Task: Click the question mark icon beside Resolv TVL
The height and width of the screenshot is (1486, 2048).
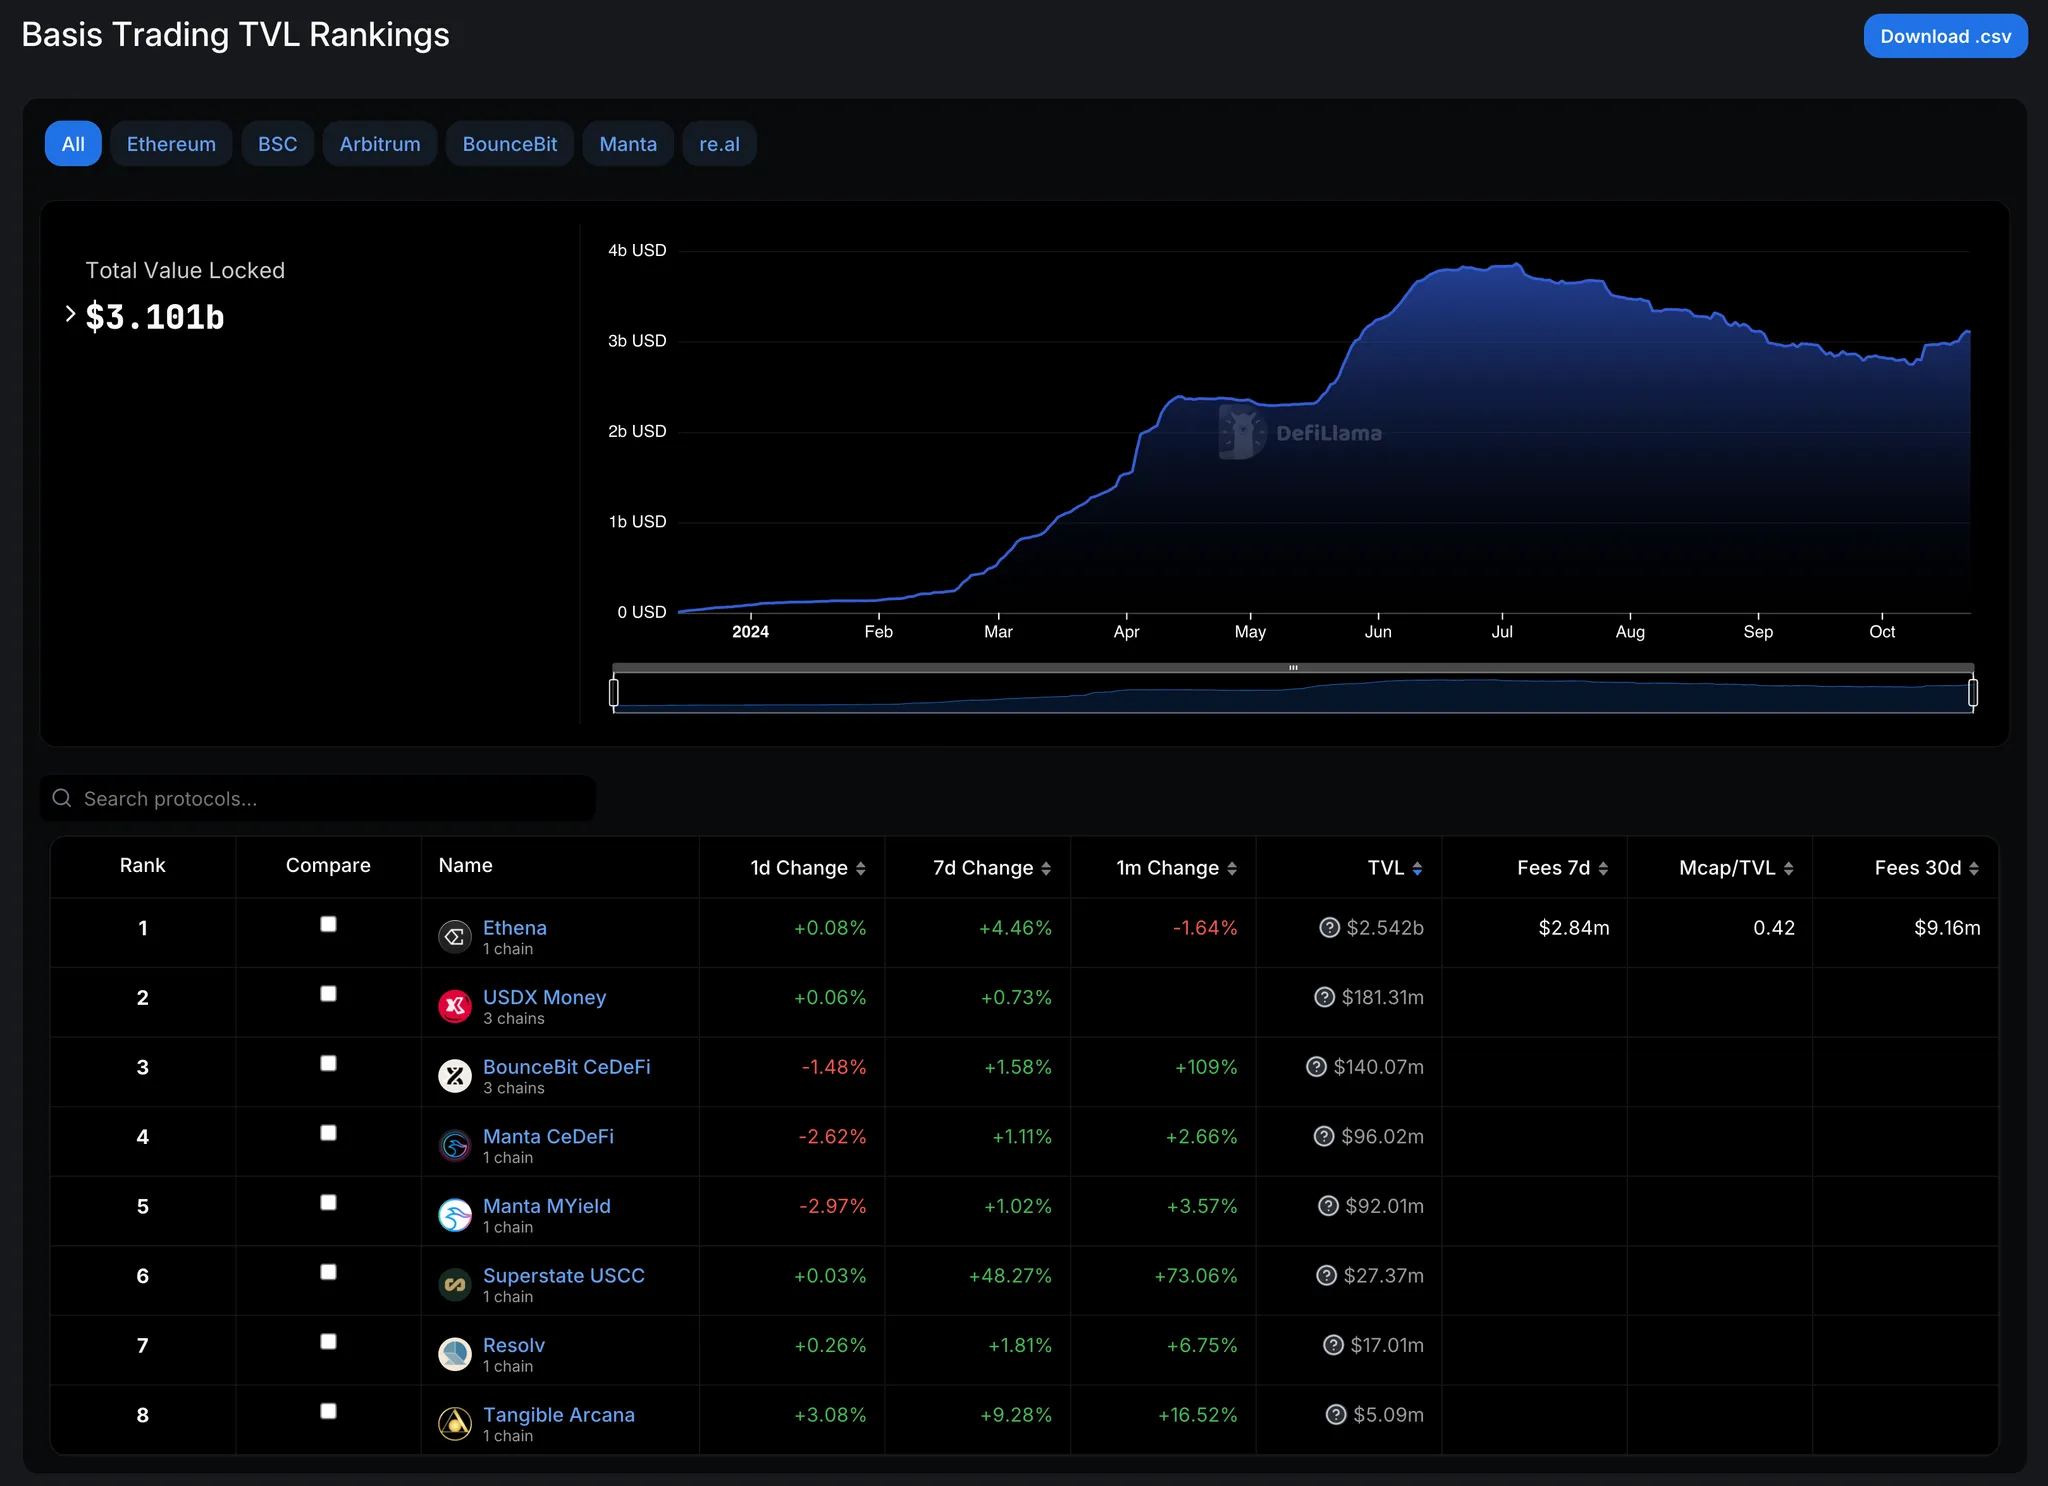Action: (1333, 1345)
